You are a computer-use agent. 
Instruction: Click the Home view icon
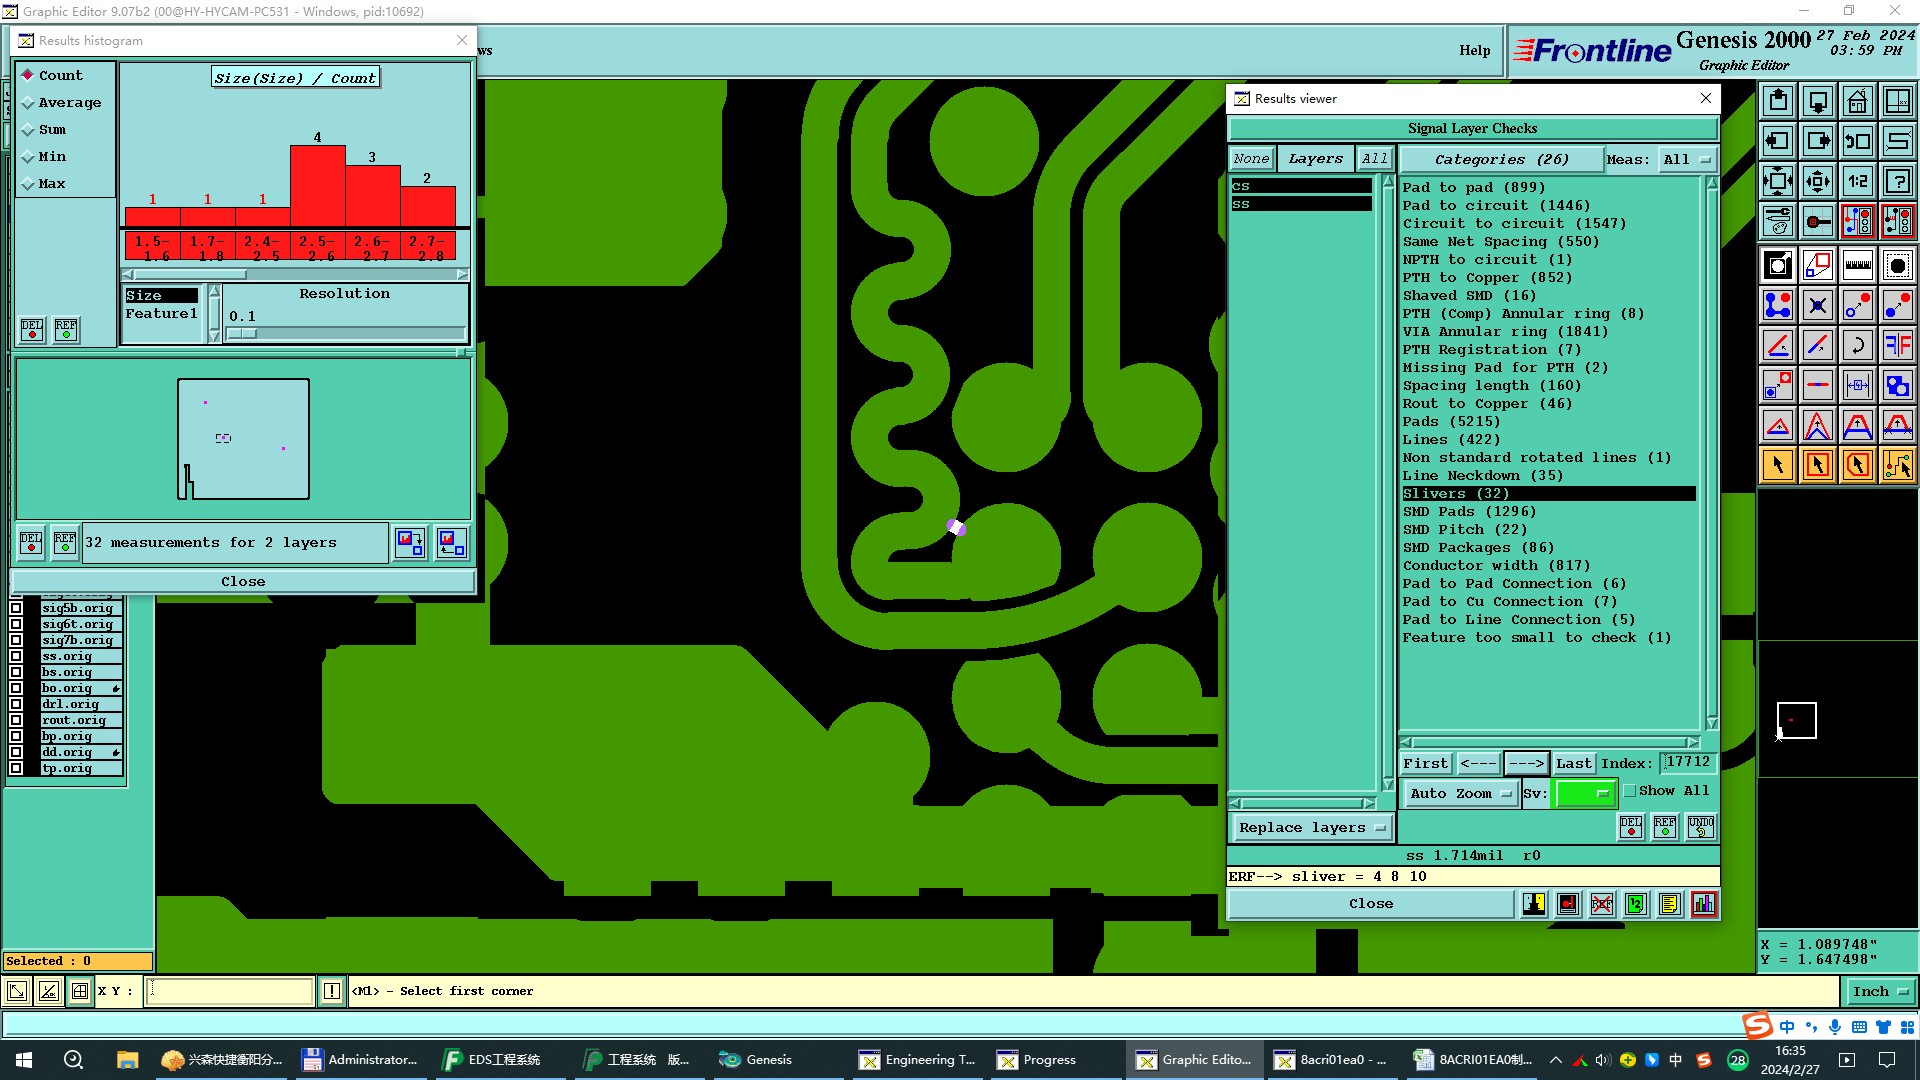[x=1857, y=101]
